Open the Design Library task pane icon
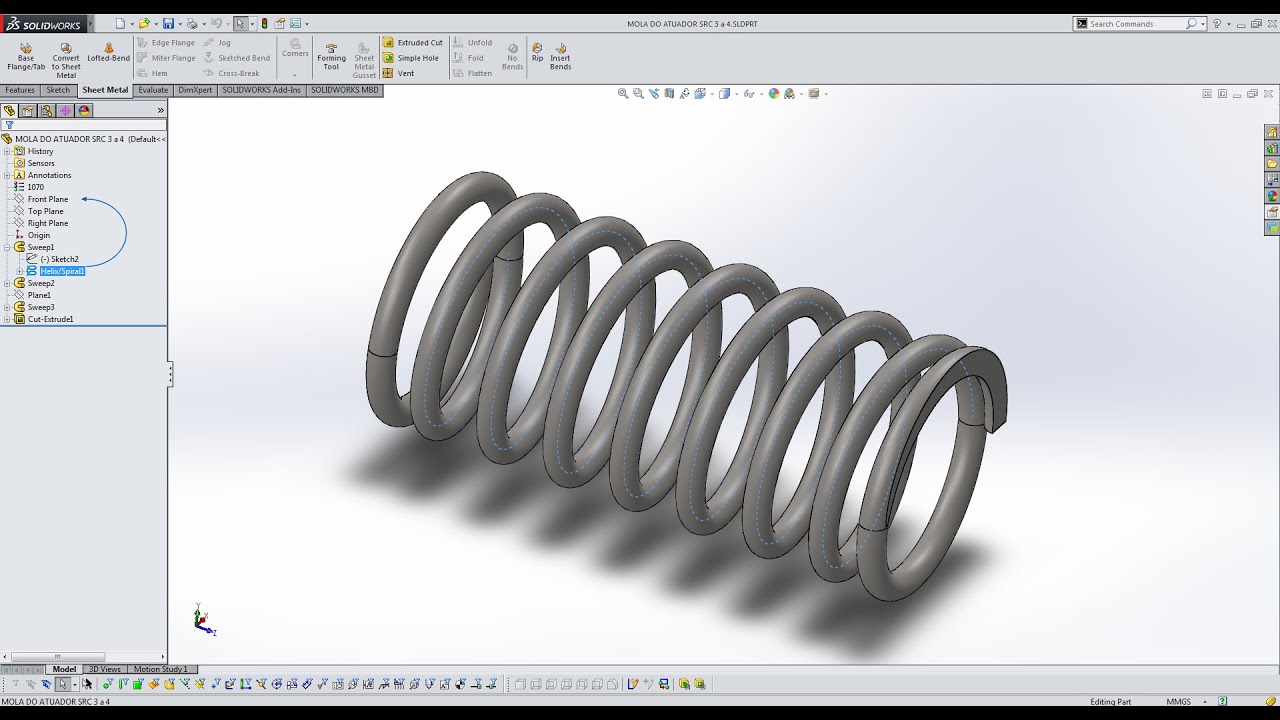 pyautogui.click(x=1272, y=148)
